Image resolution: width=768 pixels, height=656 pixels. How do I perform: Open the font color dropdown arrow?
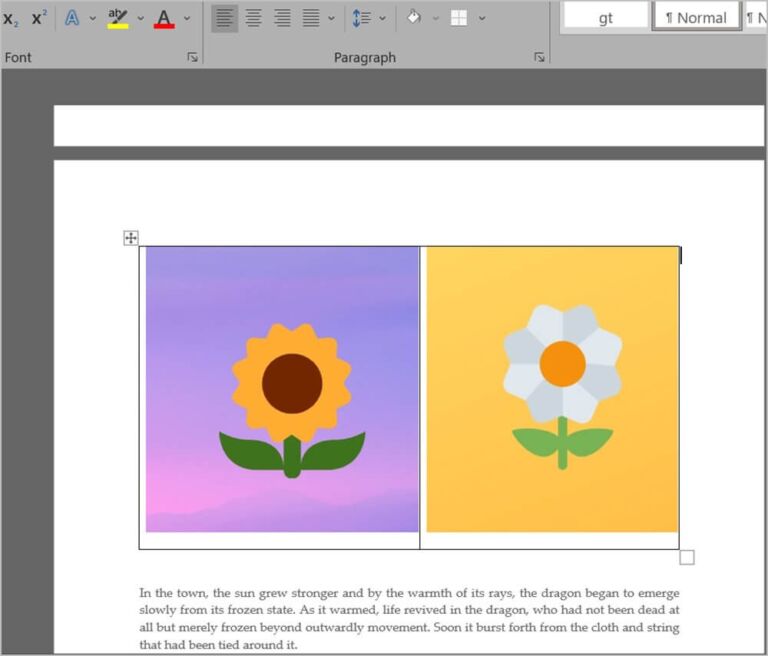187,18
